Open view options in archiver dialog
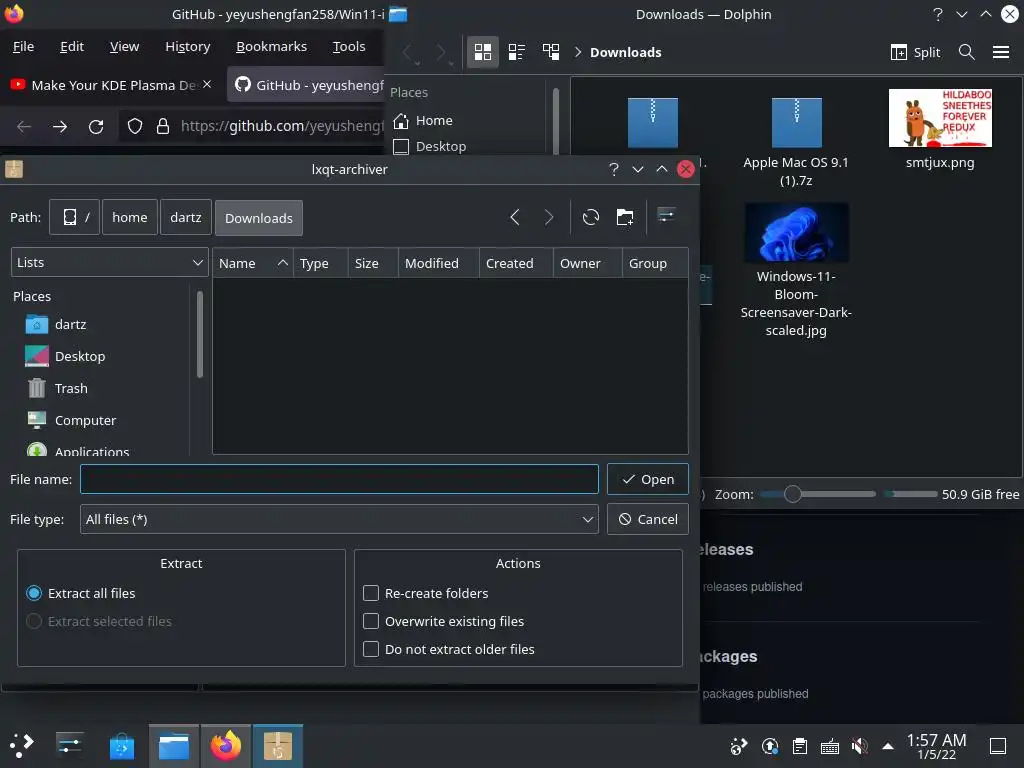Viewport: 1024px width, 768px height. pyautogui.click(x=666, y=216)
